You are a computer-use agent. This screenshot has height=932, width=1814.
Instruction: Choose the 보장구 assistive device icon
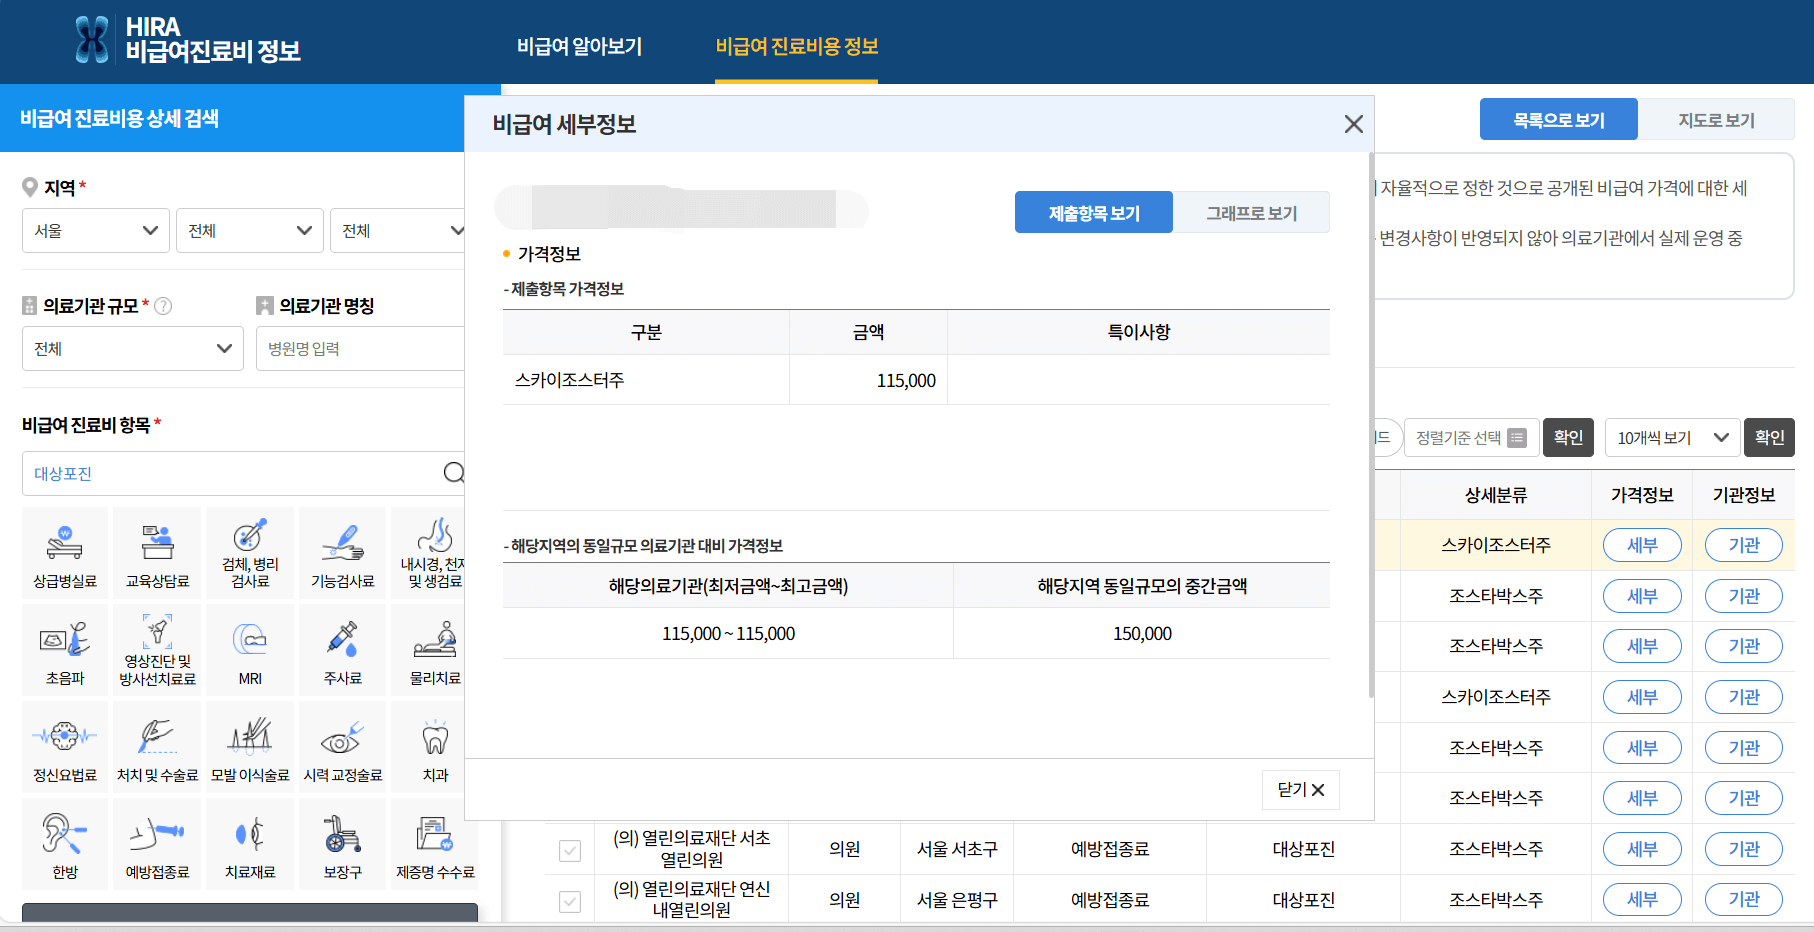[342, 843]
